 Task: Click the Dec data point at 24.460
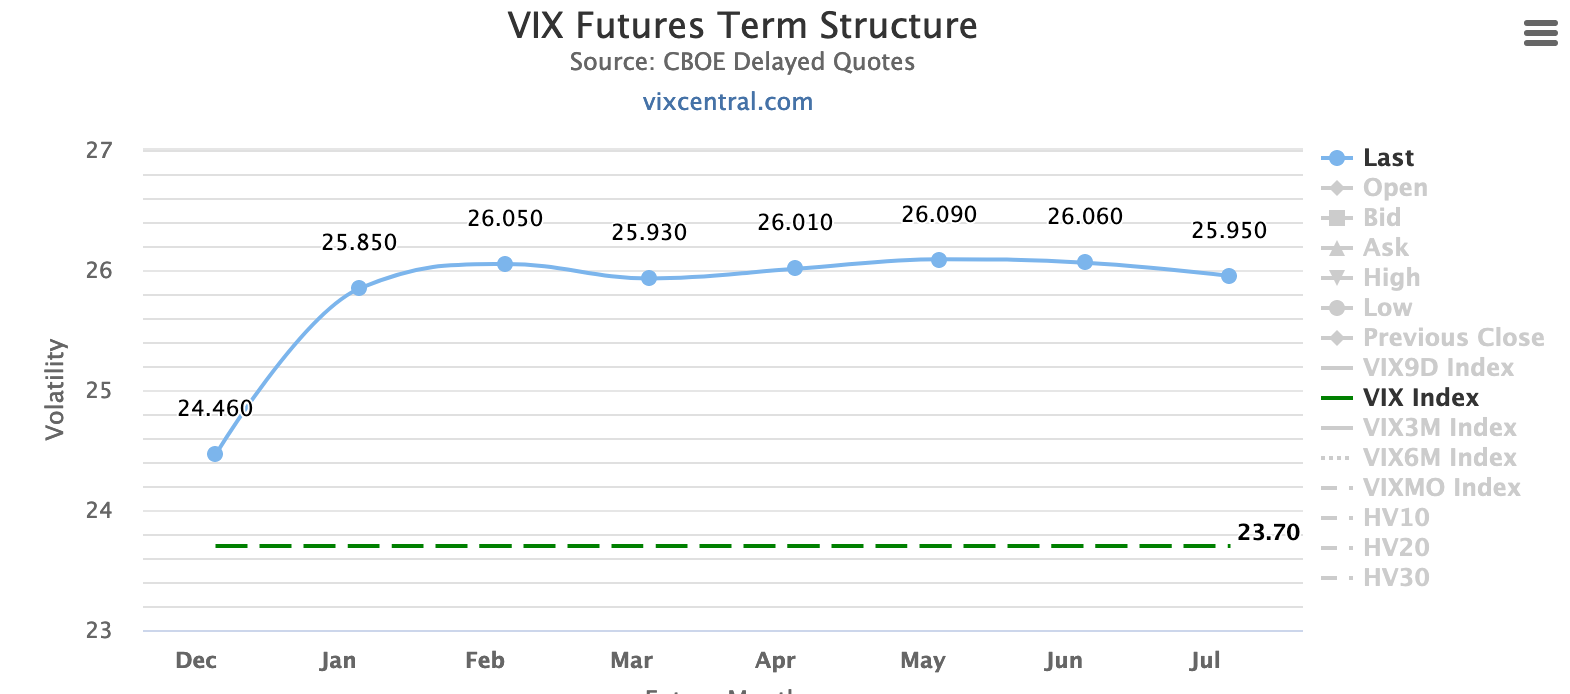215,454
